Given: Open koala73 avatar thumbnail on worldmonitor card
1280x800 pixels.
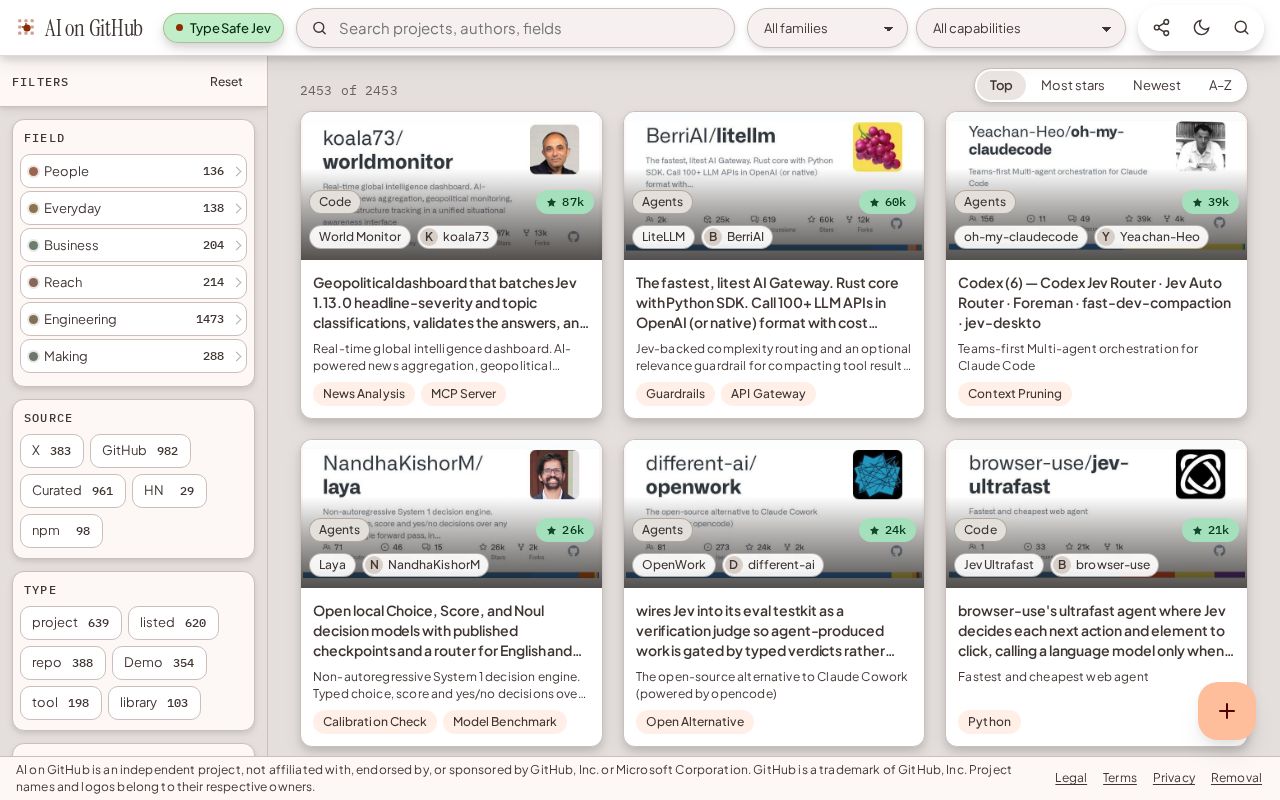Looking at the screenshot, I should coord(555,149).
